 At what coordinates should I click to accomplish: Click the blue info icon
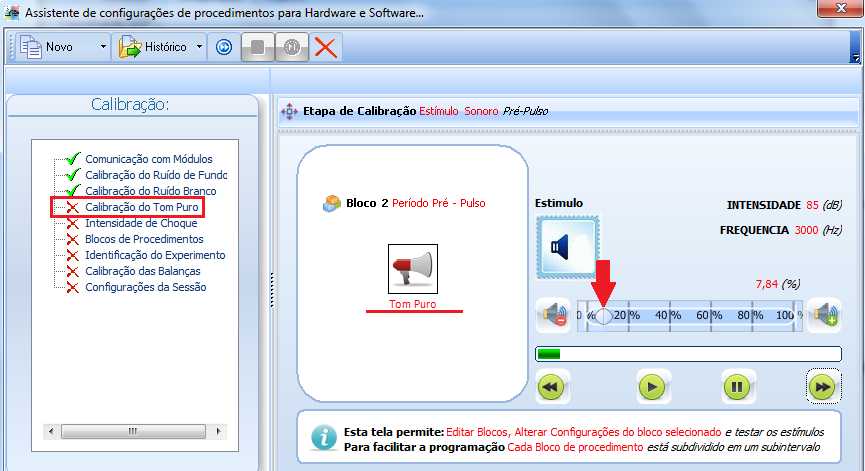coord(324,438)
